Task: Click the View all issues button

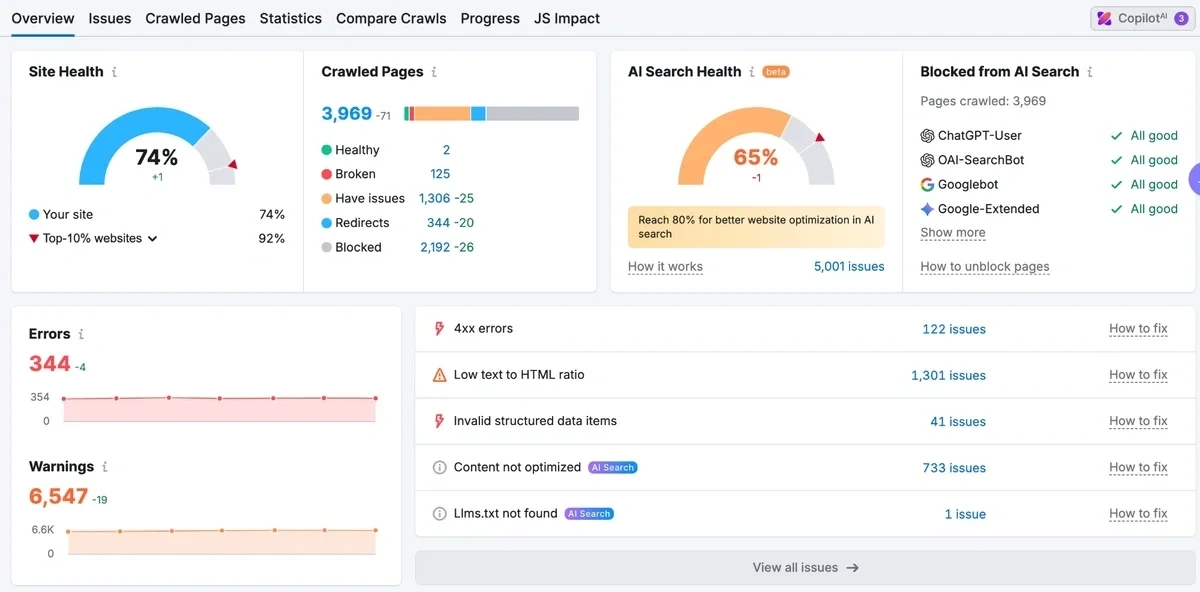Action: (x=805, y=567)
